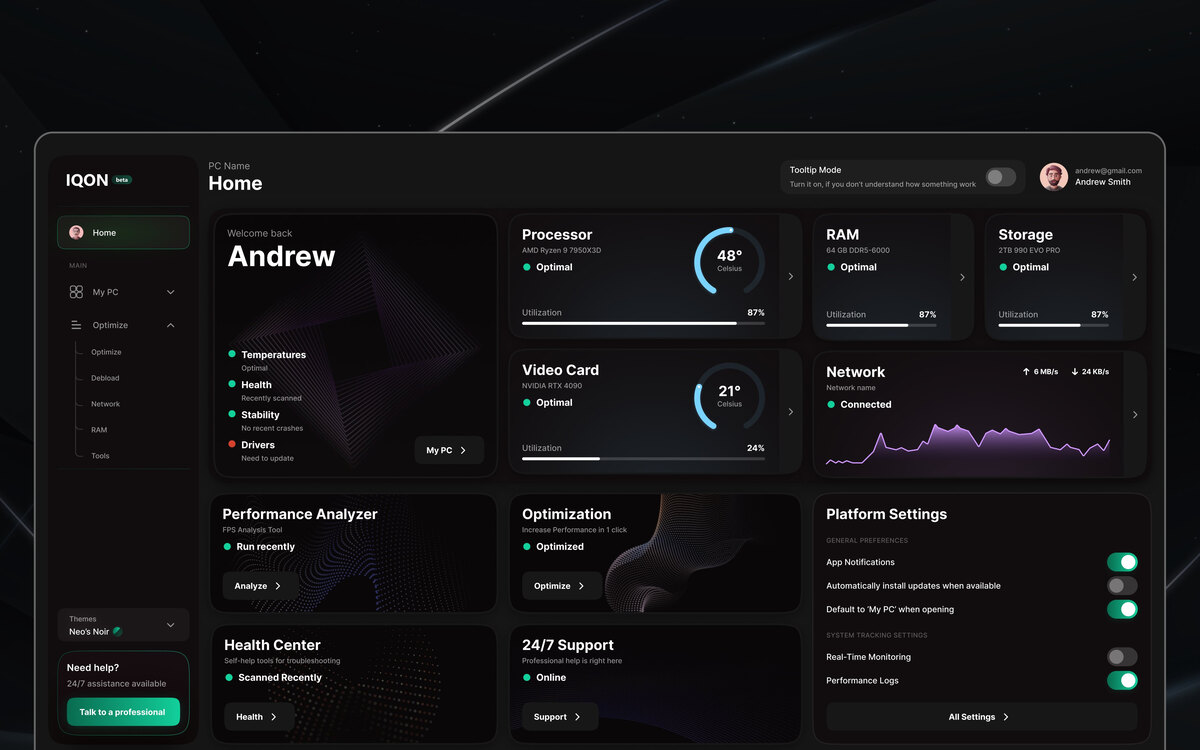Click the green Temperatures status dot
The image size is (1200, 750).
[232, 354]
